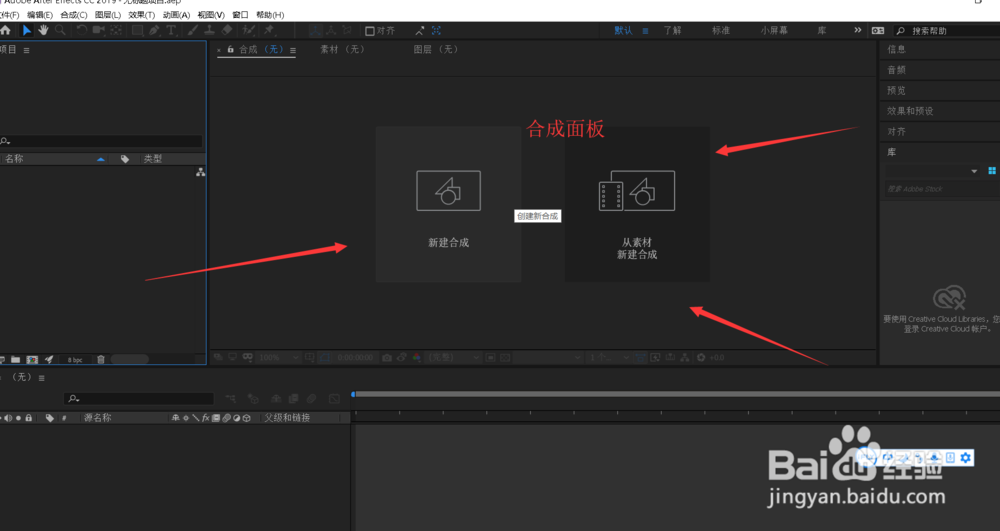Click the Home icon in toolbar
1000x531 pixels.
(x=5, y=30)
